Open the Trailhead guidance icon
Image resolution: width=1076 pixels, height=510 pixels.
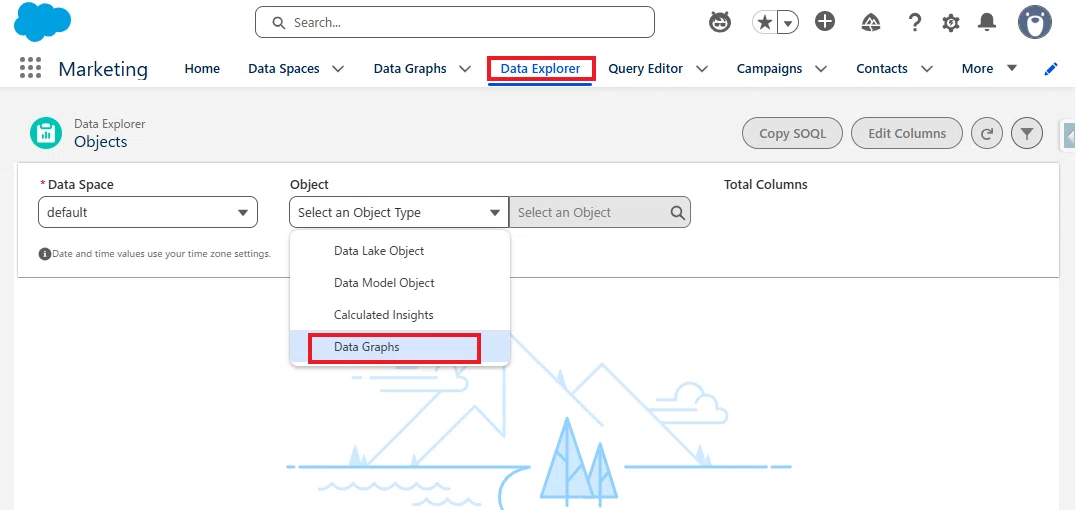pos(871,23)
